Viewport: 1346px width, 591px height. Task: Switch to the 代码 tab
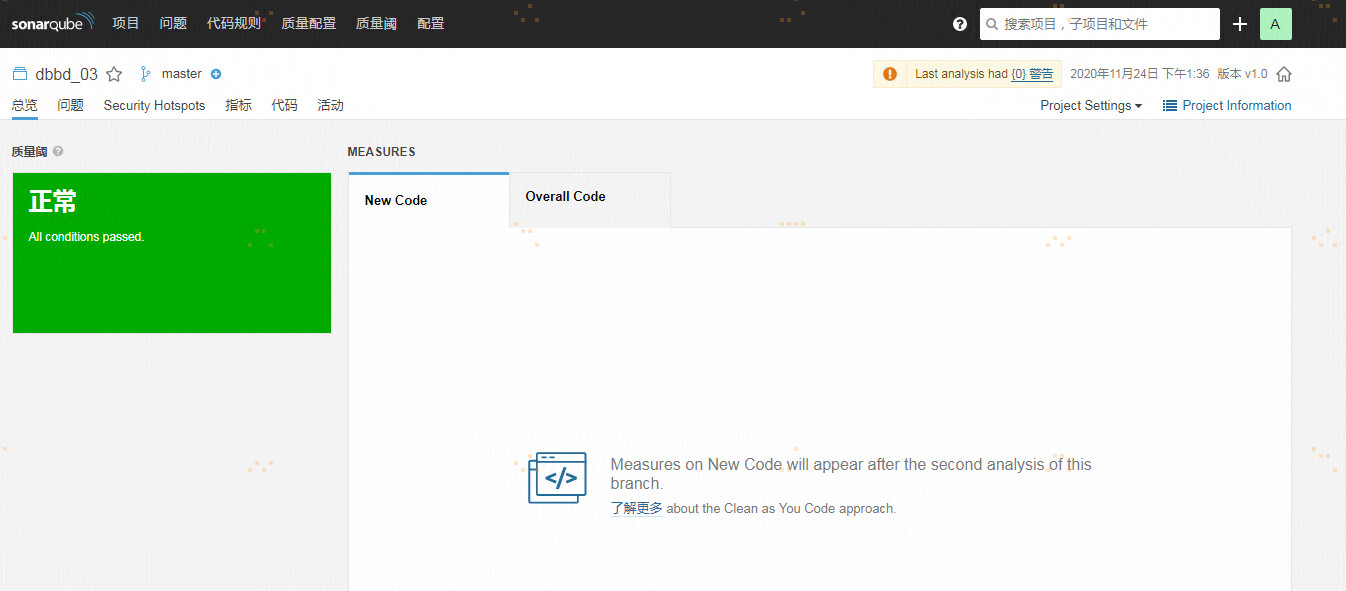(x=284, y=105)
